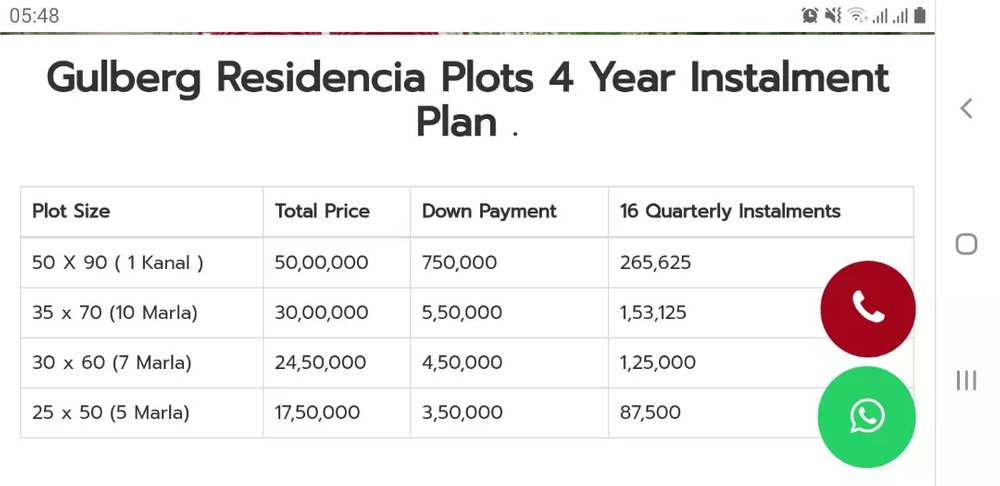Tap the 05:48 clock in status bar
Screen dimensions: 1000x486
[34, 15]
